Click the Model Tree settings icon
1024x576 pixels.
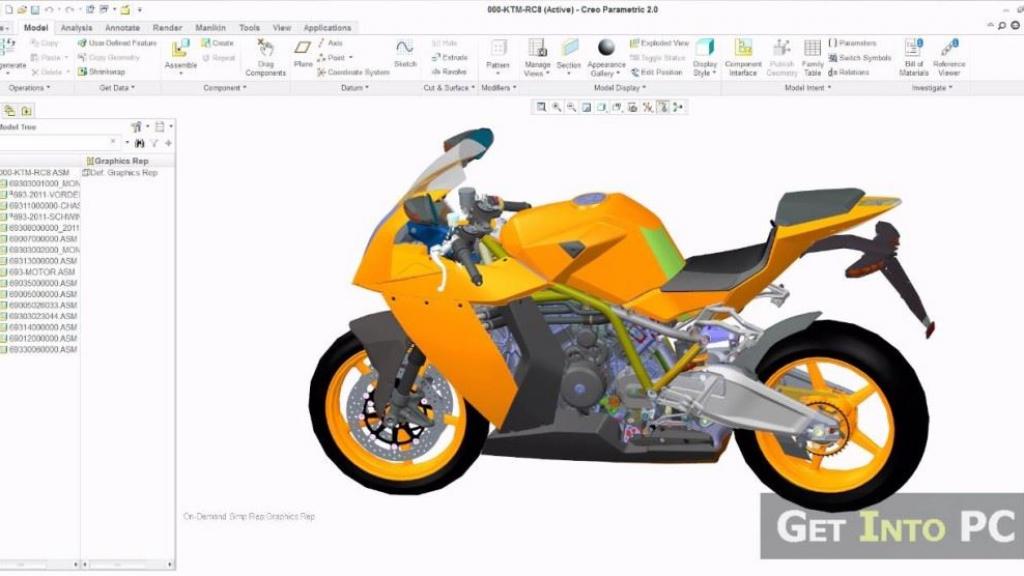click(136, 127)
